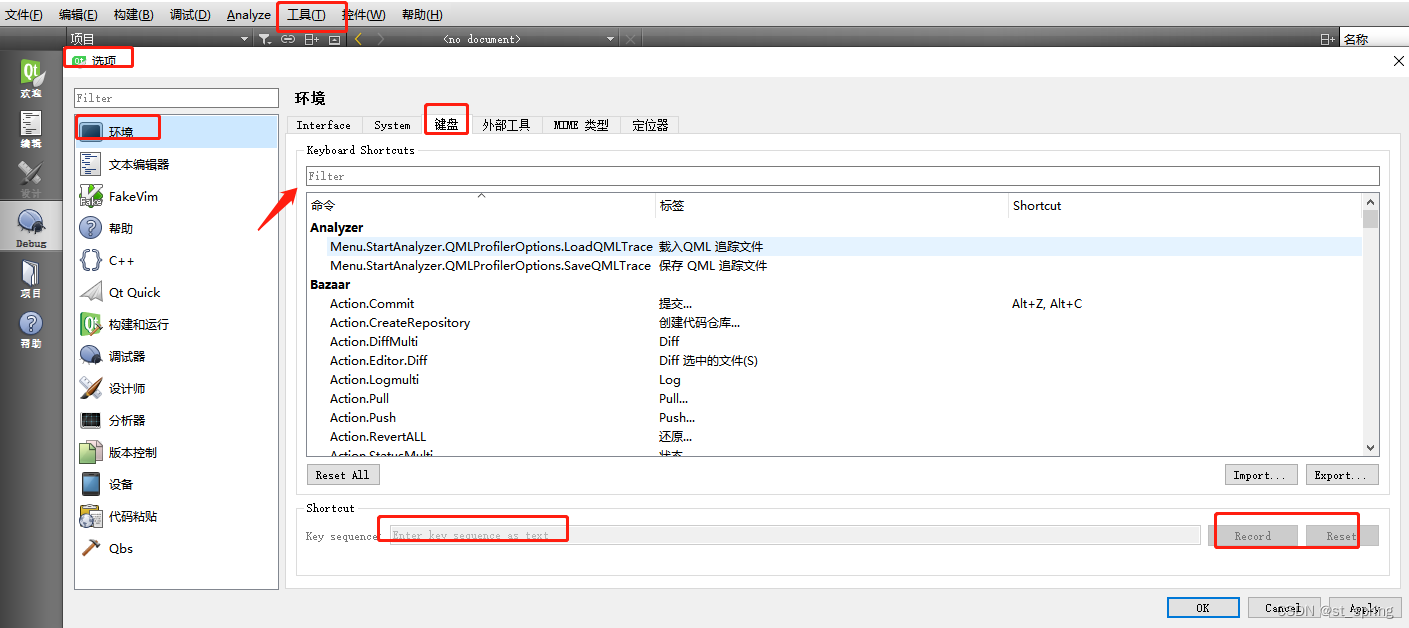Open the 构建(B) menu

[x=134, y=15]
